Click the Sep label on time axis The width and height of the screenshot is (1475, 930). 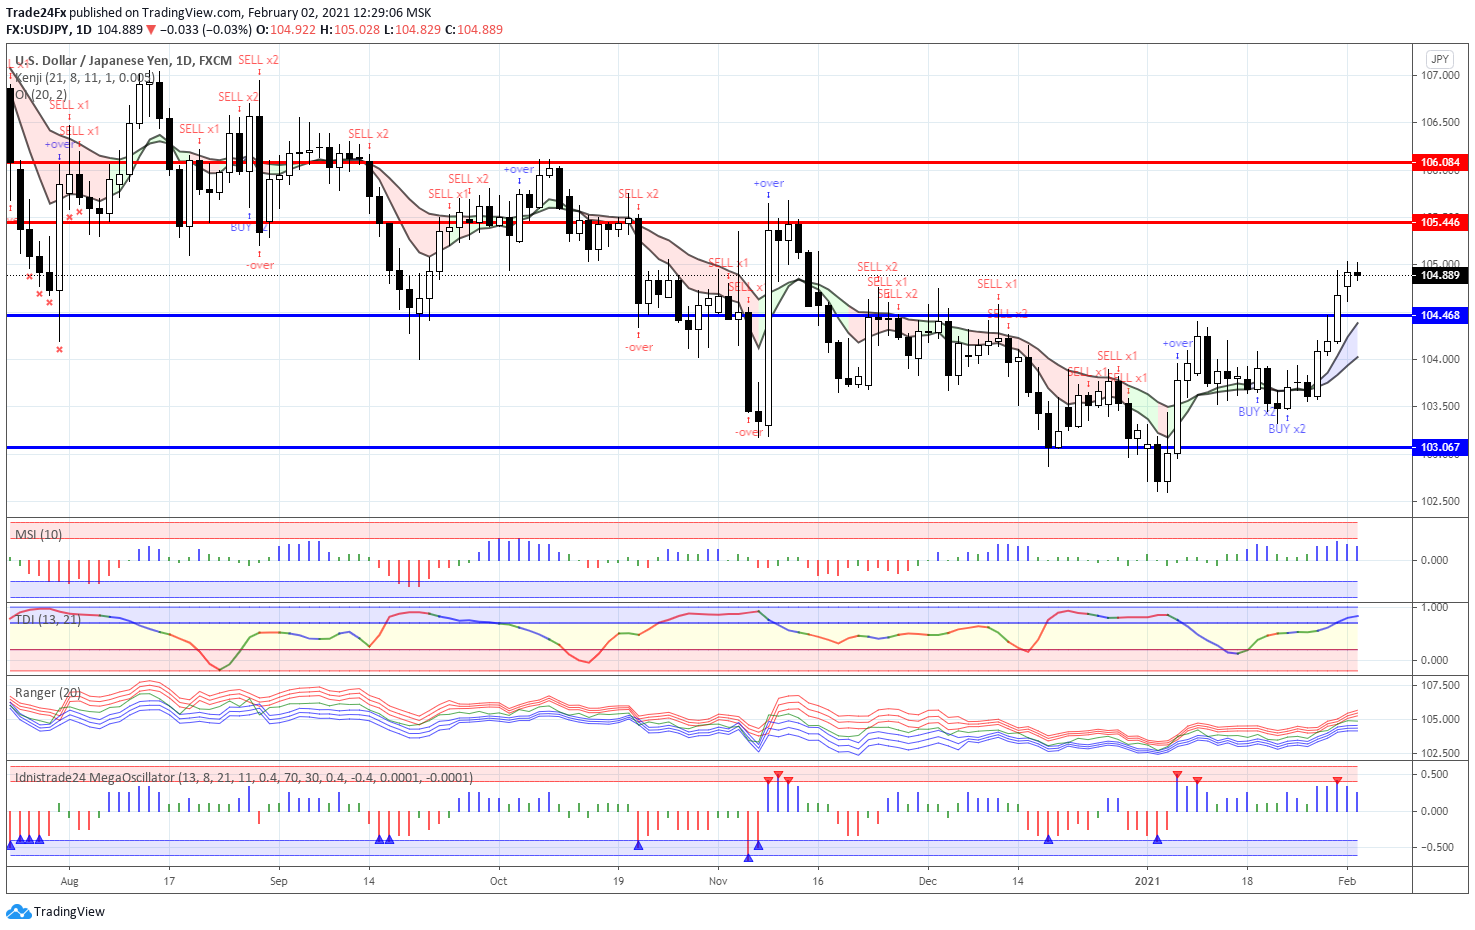point(278,881)
